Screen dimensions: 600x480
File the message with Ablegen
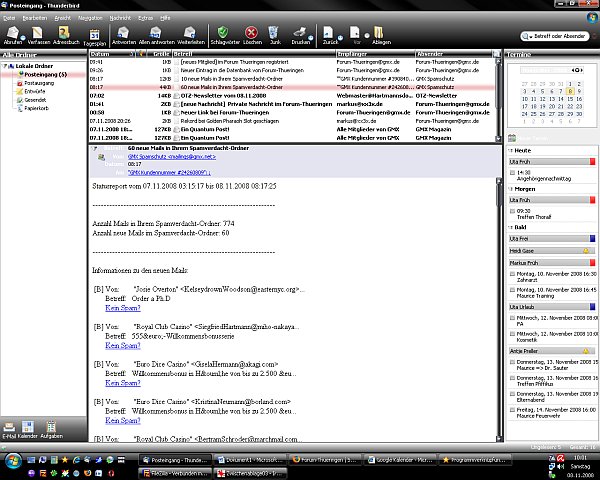[379, 33]
